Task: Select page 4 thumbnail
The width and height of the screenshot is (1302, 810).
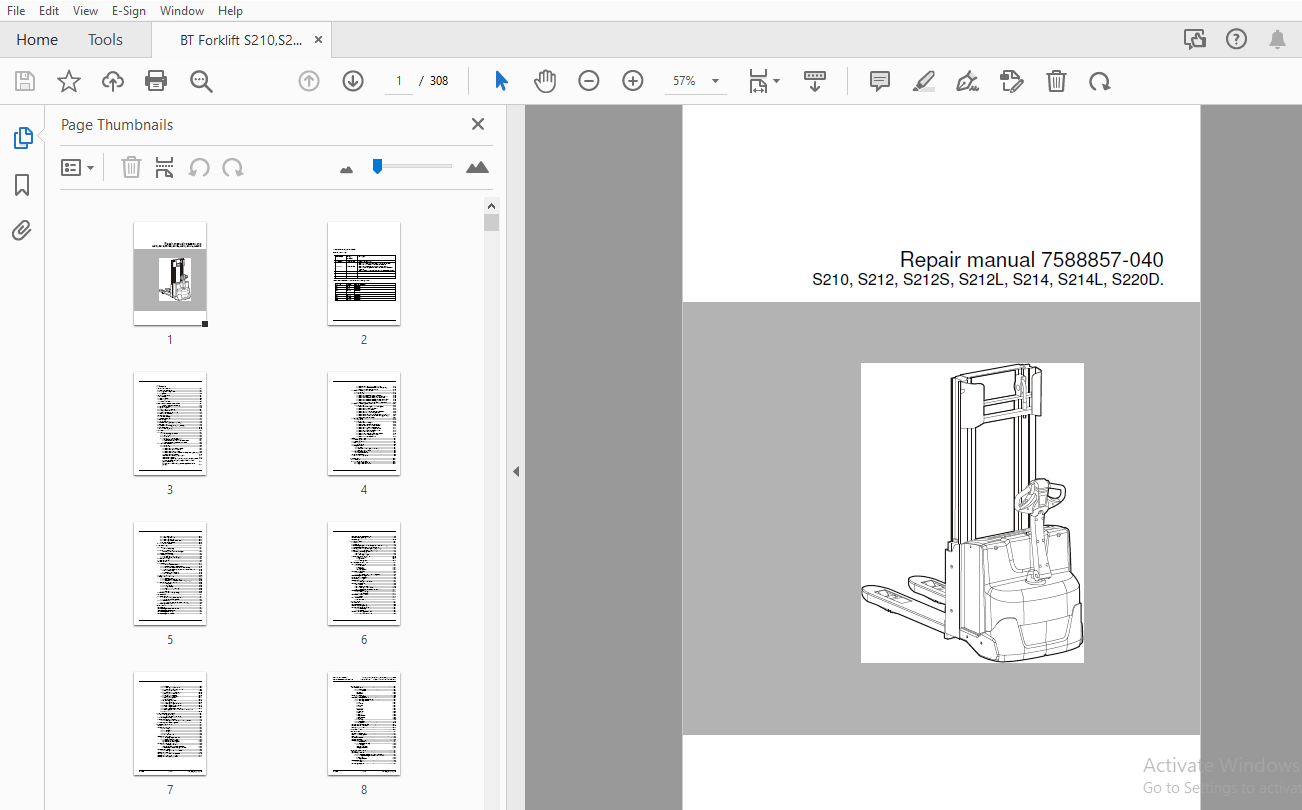Action: (364, 424)
